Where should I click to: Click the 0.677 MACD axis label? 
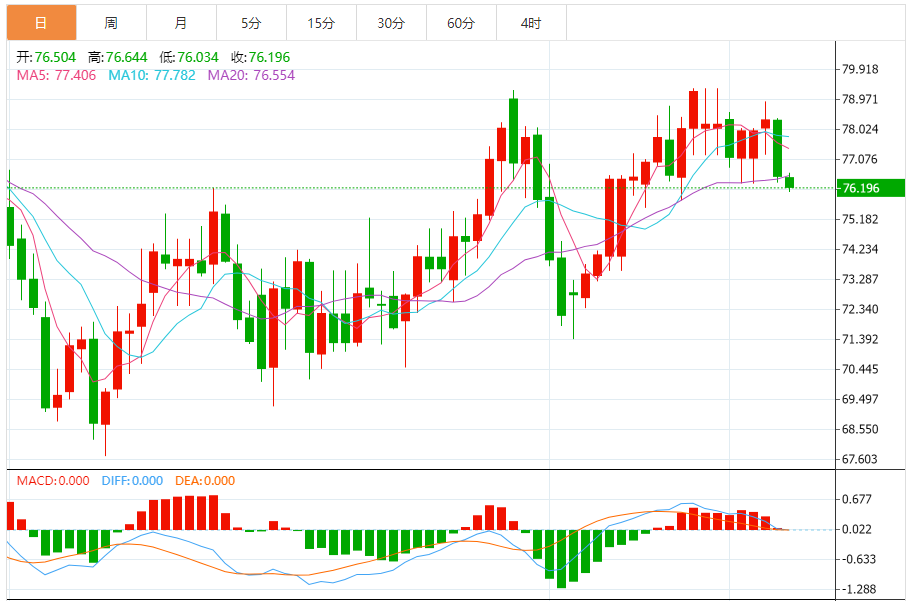(x=857, y=499)
